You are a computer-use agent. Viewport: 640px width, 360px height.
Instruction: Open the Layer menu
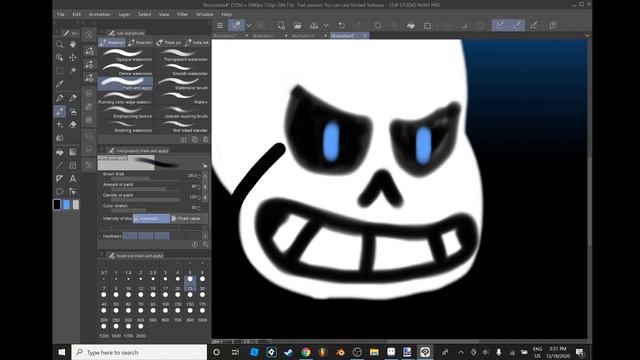pos(124,14)
